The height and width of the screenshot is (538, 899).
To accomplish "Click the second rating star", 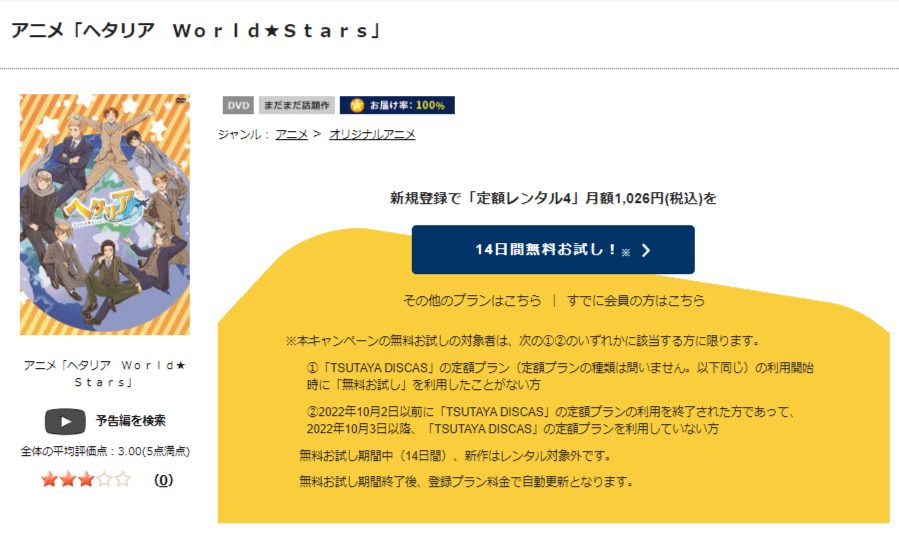I will coord(68,479).
